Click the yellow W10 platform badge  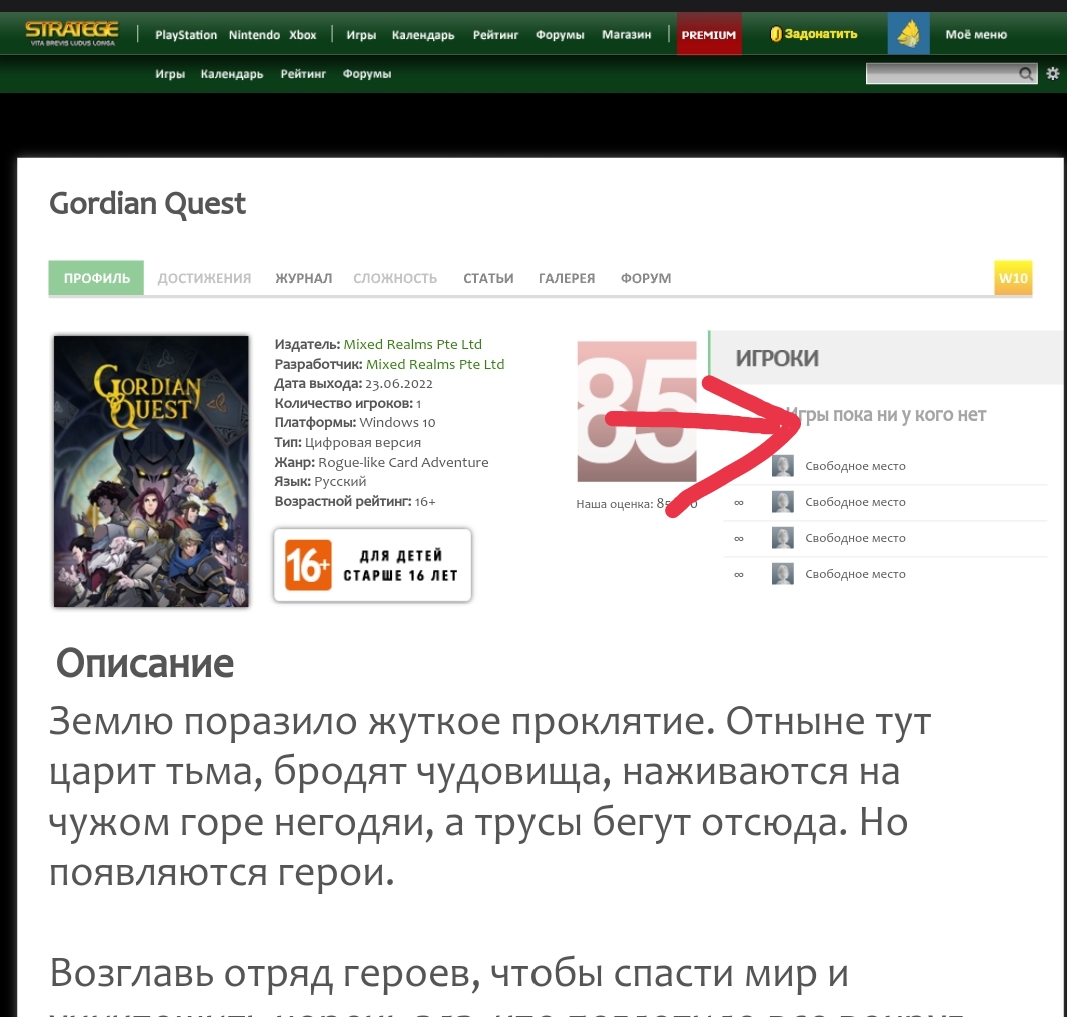pos(1013,278)
